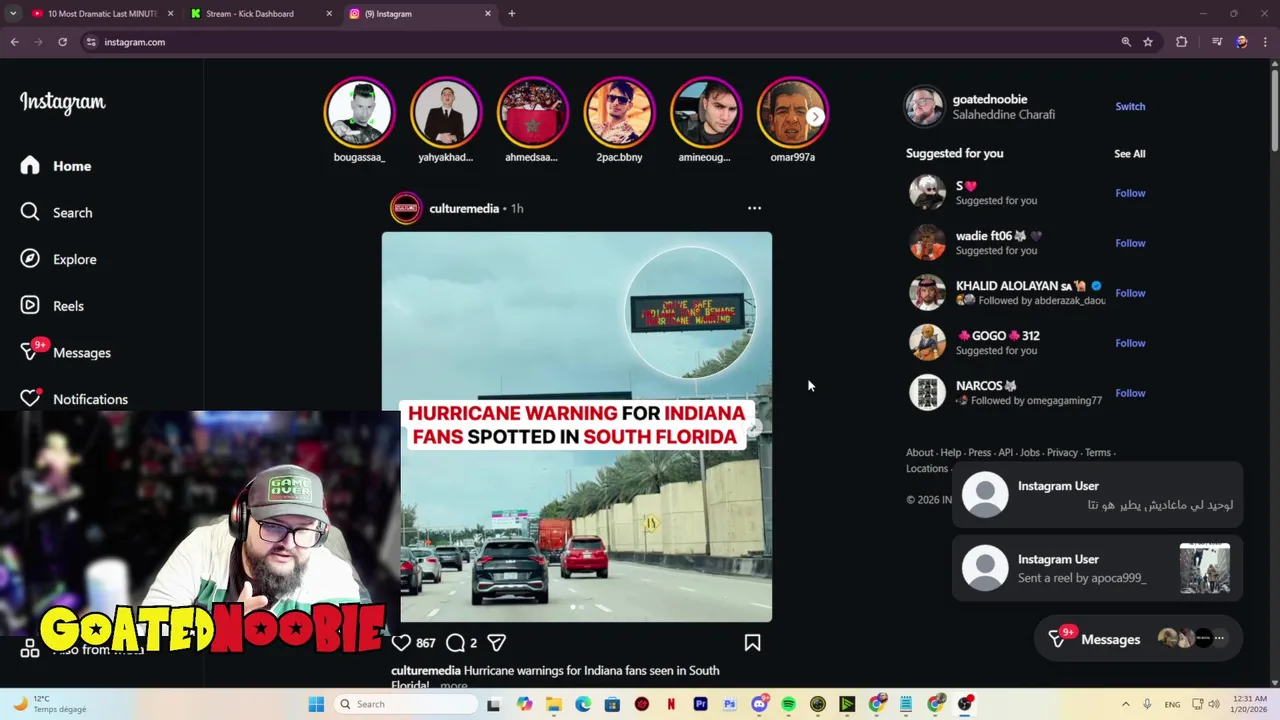Open culturemedia username link
1280x720 pixels.
click(x=464, y=208)
